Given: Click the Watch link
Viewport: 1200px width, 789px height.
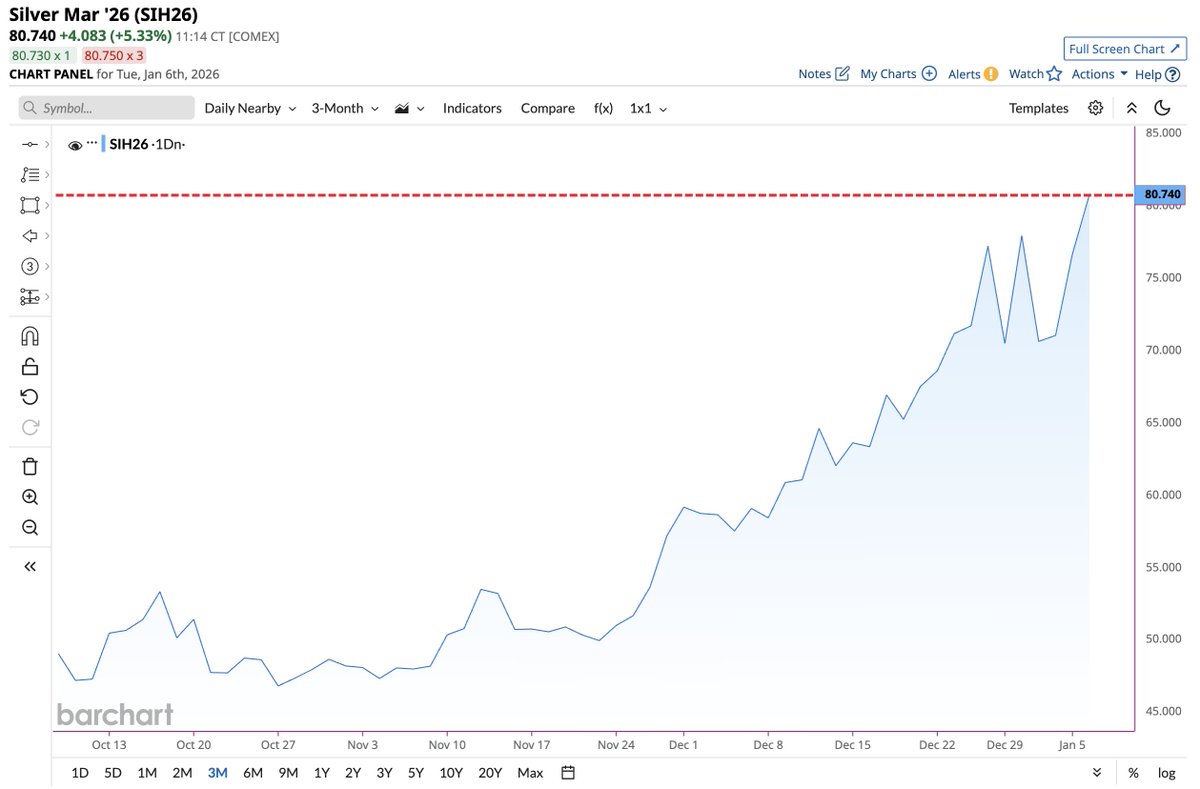Looking at the screenshot, I should (x=1026, y=74).
